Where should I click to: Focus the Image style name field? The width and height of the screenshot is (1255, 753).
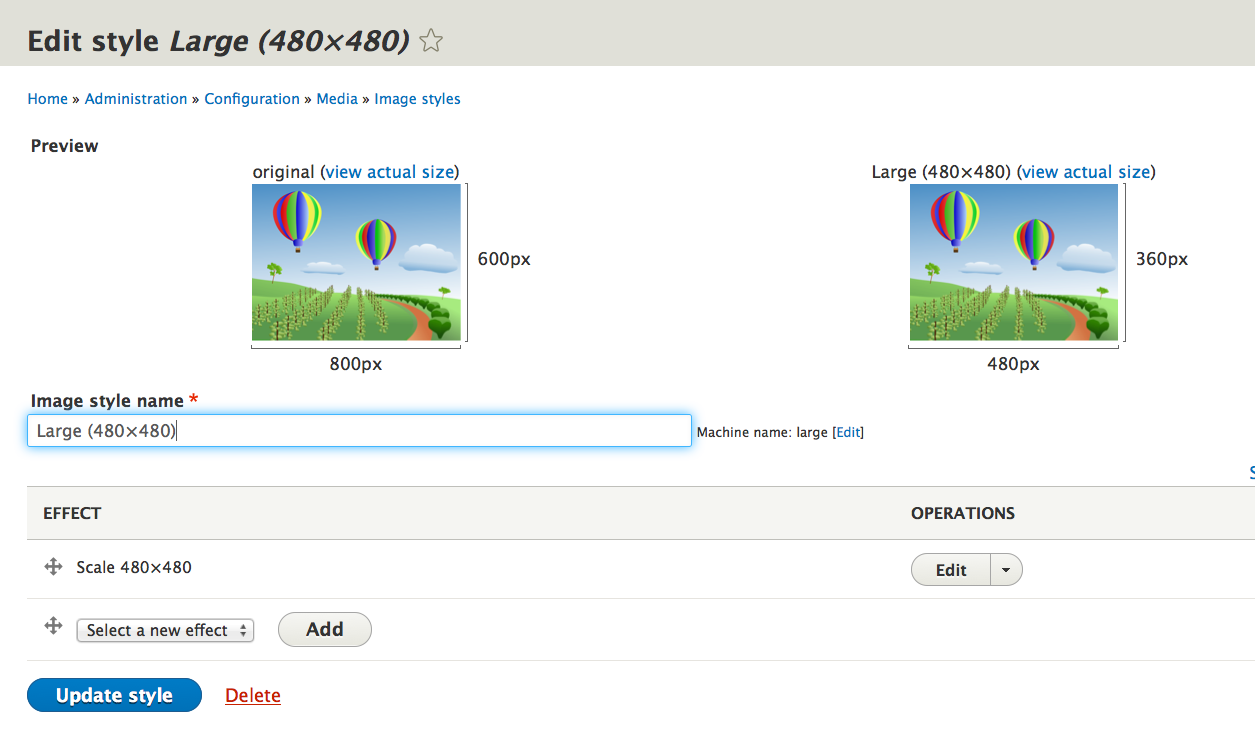click(359, 431)
